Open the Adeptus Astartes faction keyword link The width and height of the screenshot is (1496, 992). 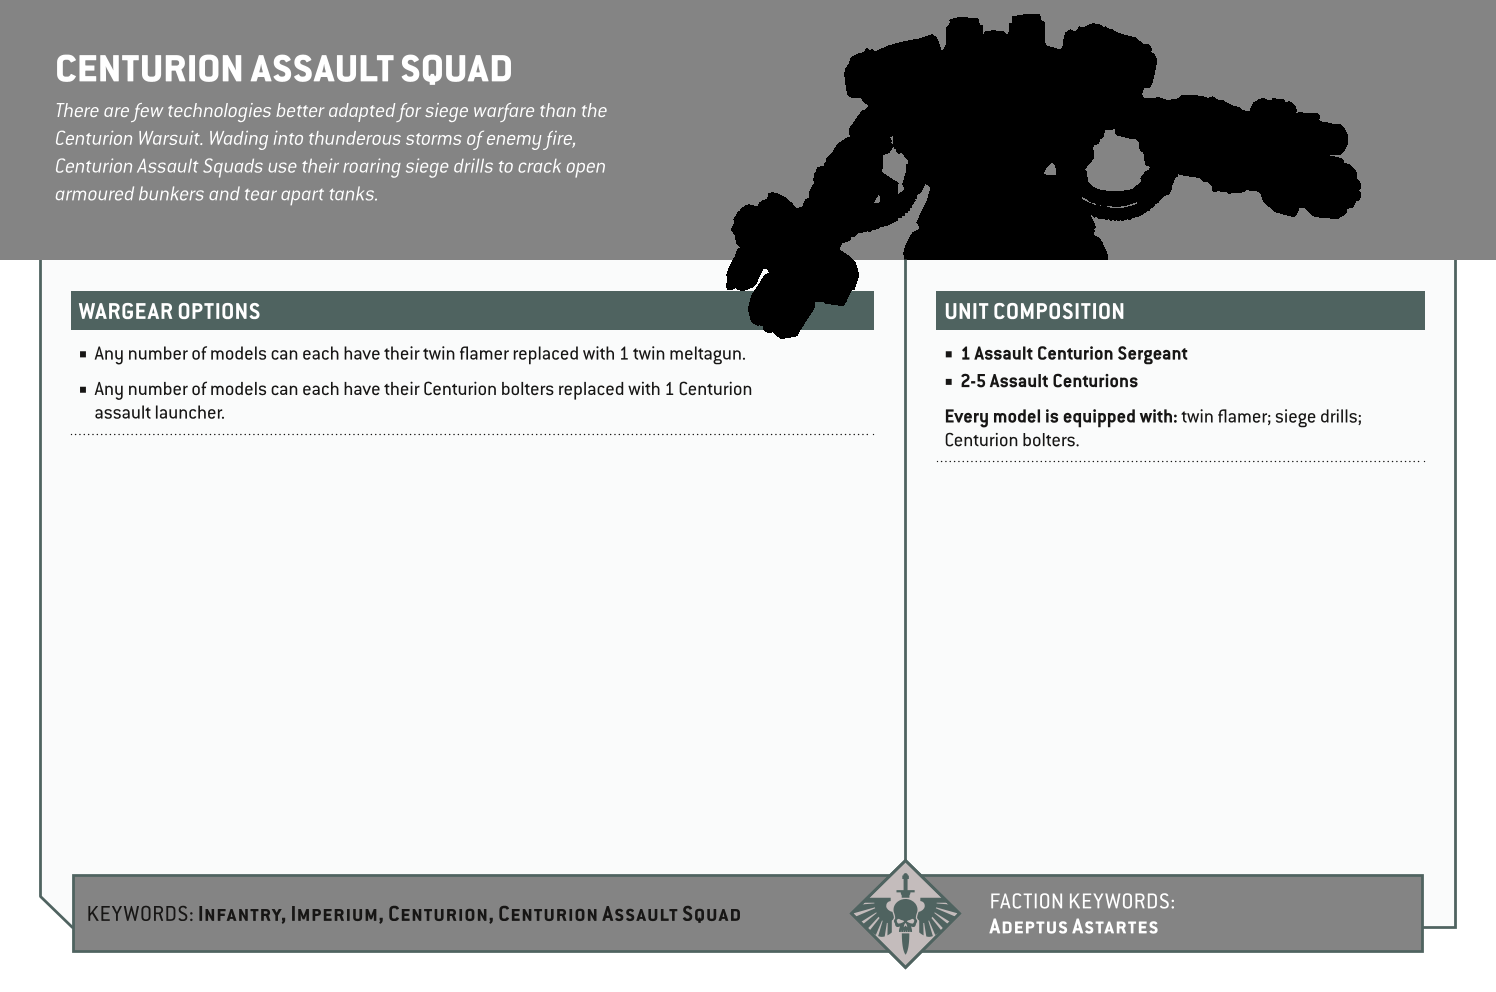coord(1072,927)
